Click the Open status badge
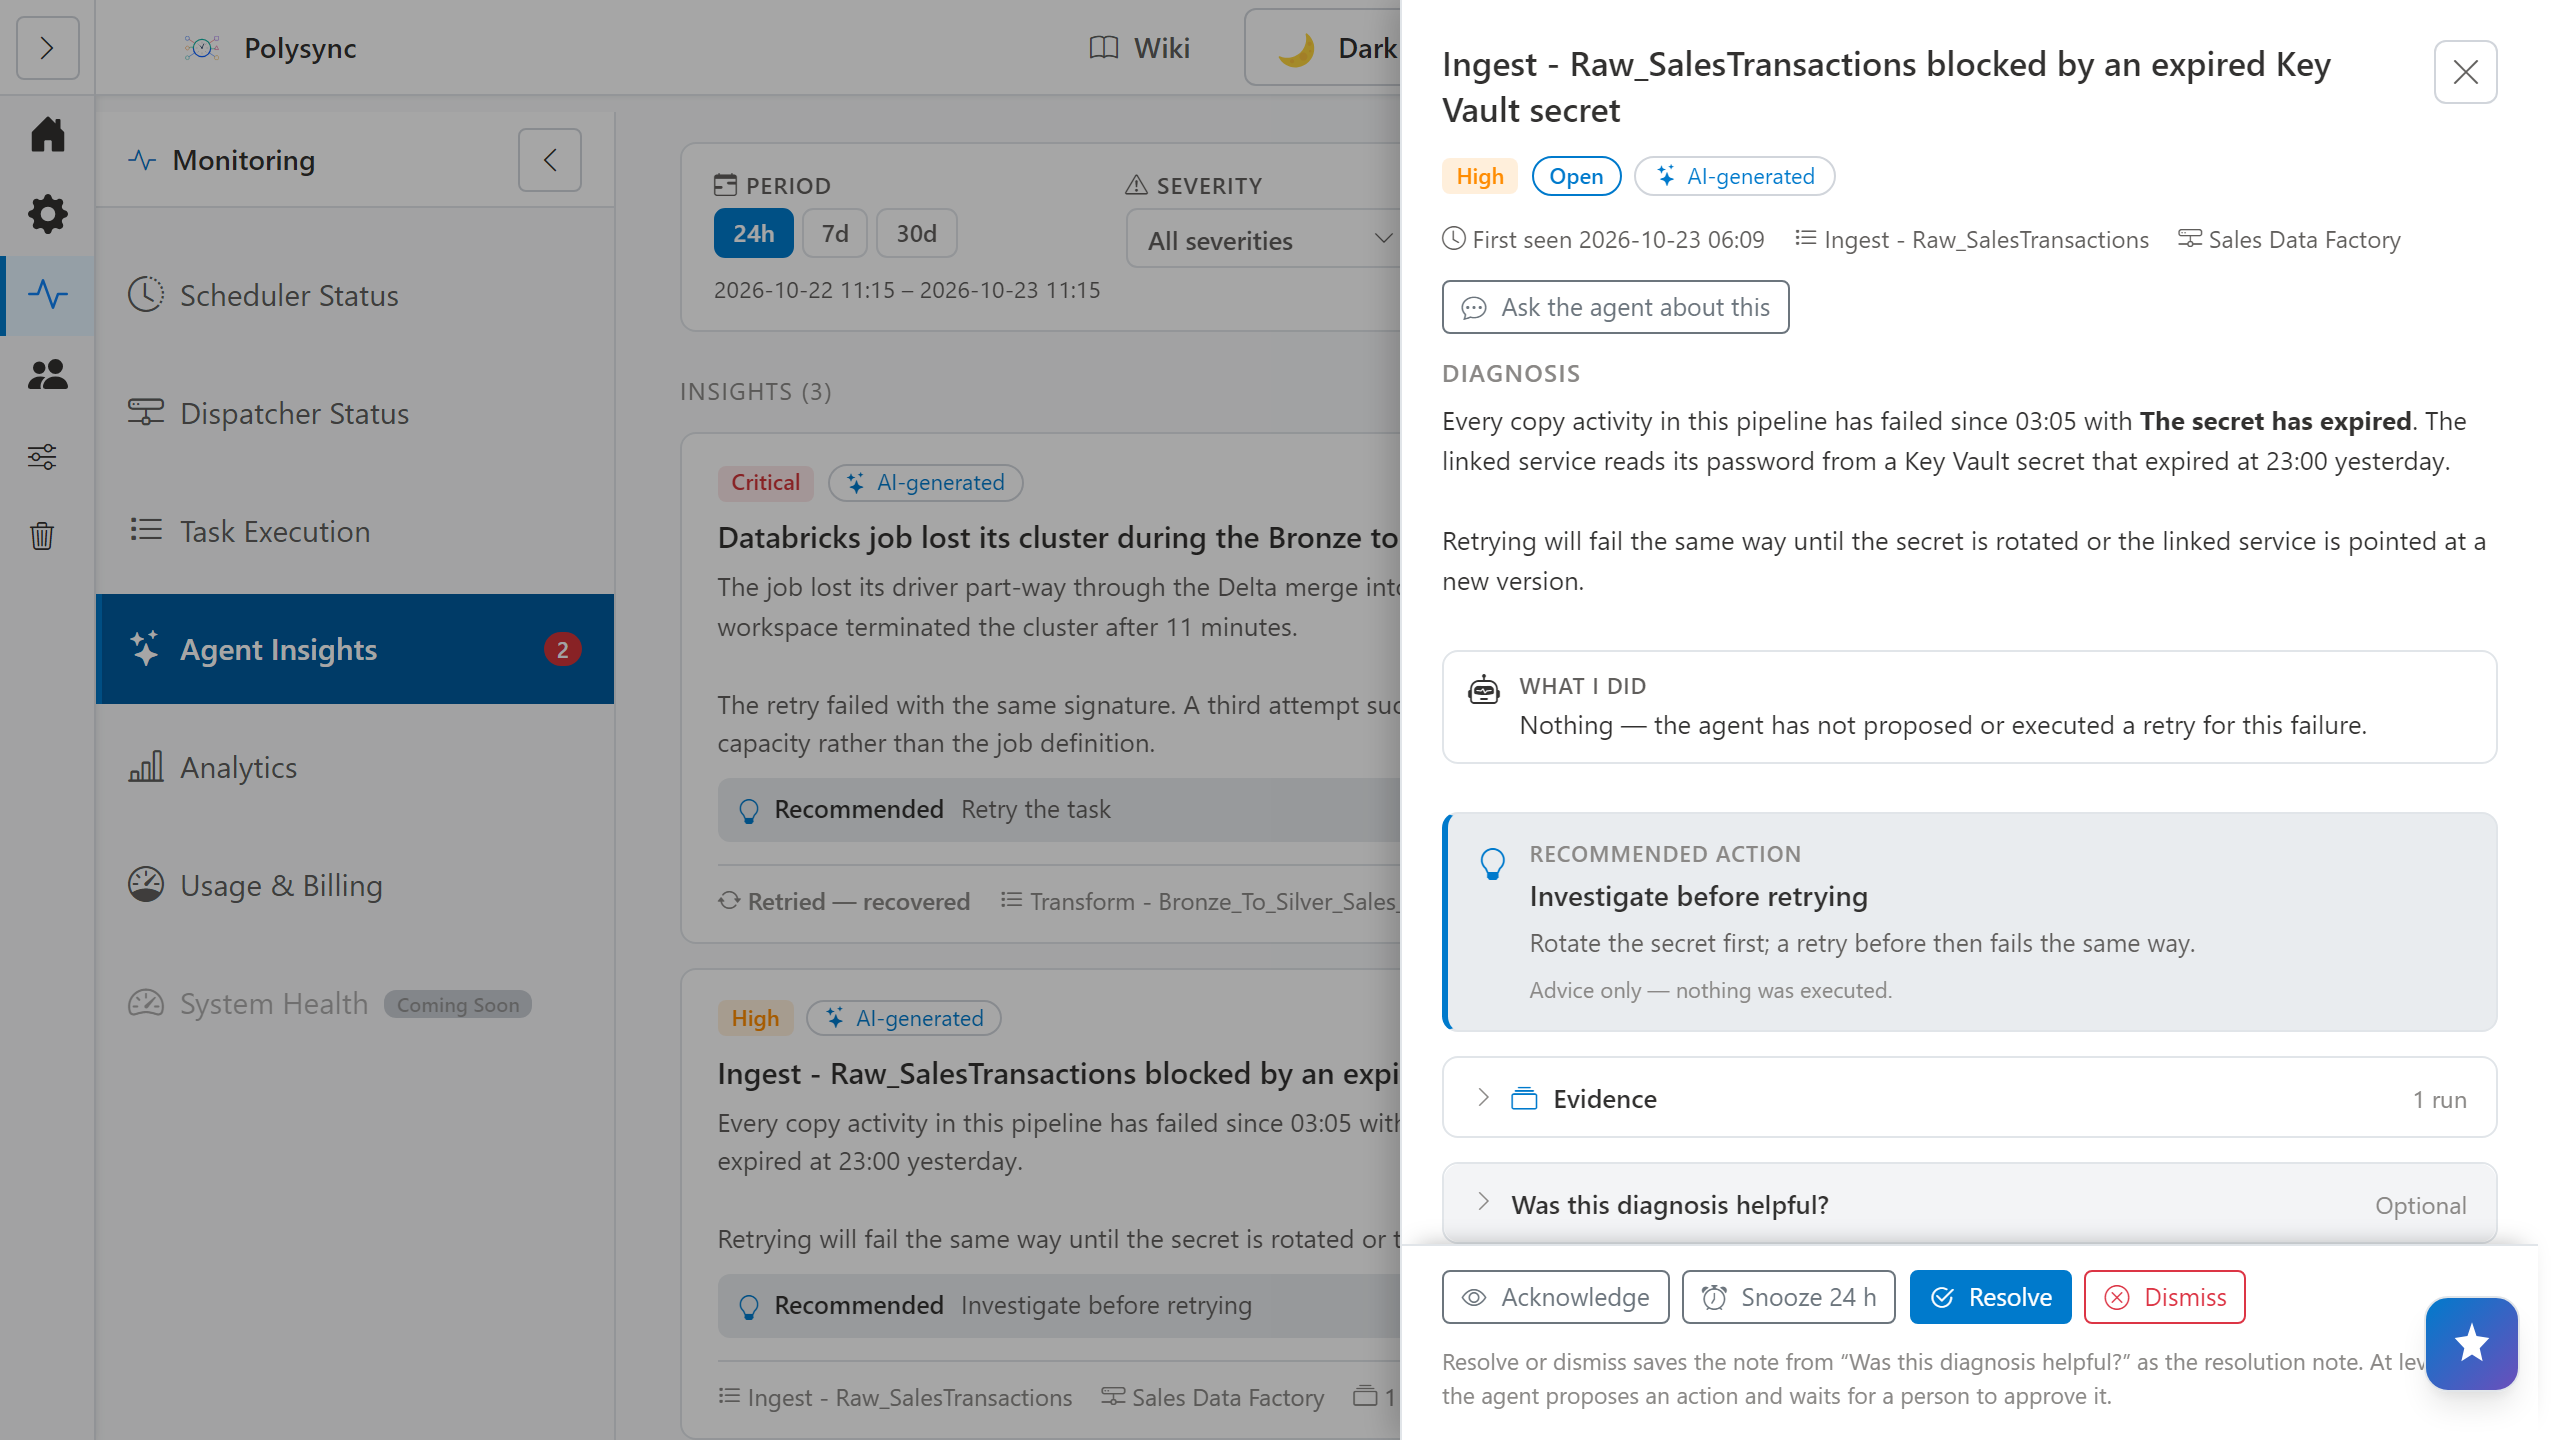Image resolution: width=2560 pixels, height=1440 pixels. click(x=1576, y=176)
